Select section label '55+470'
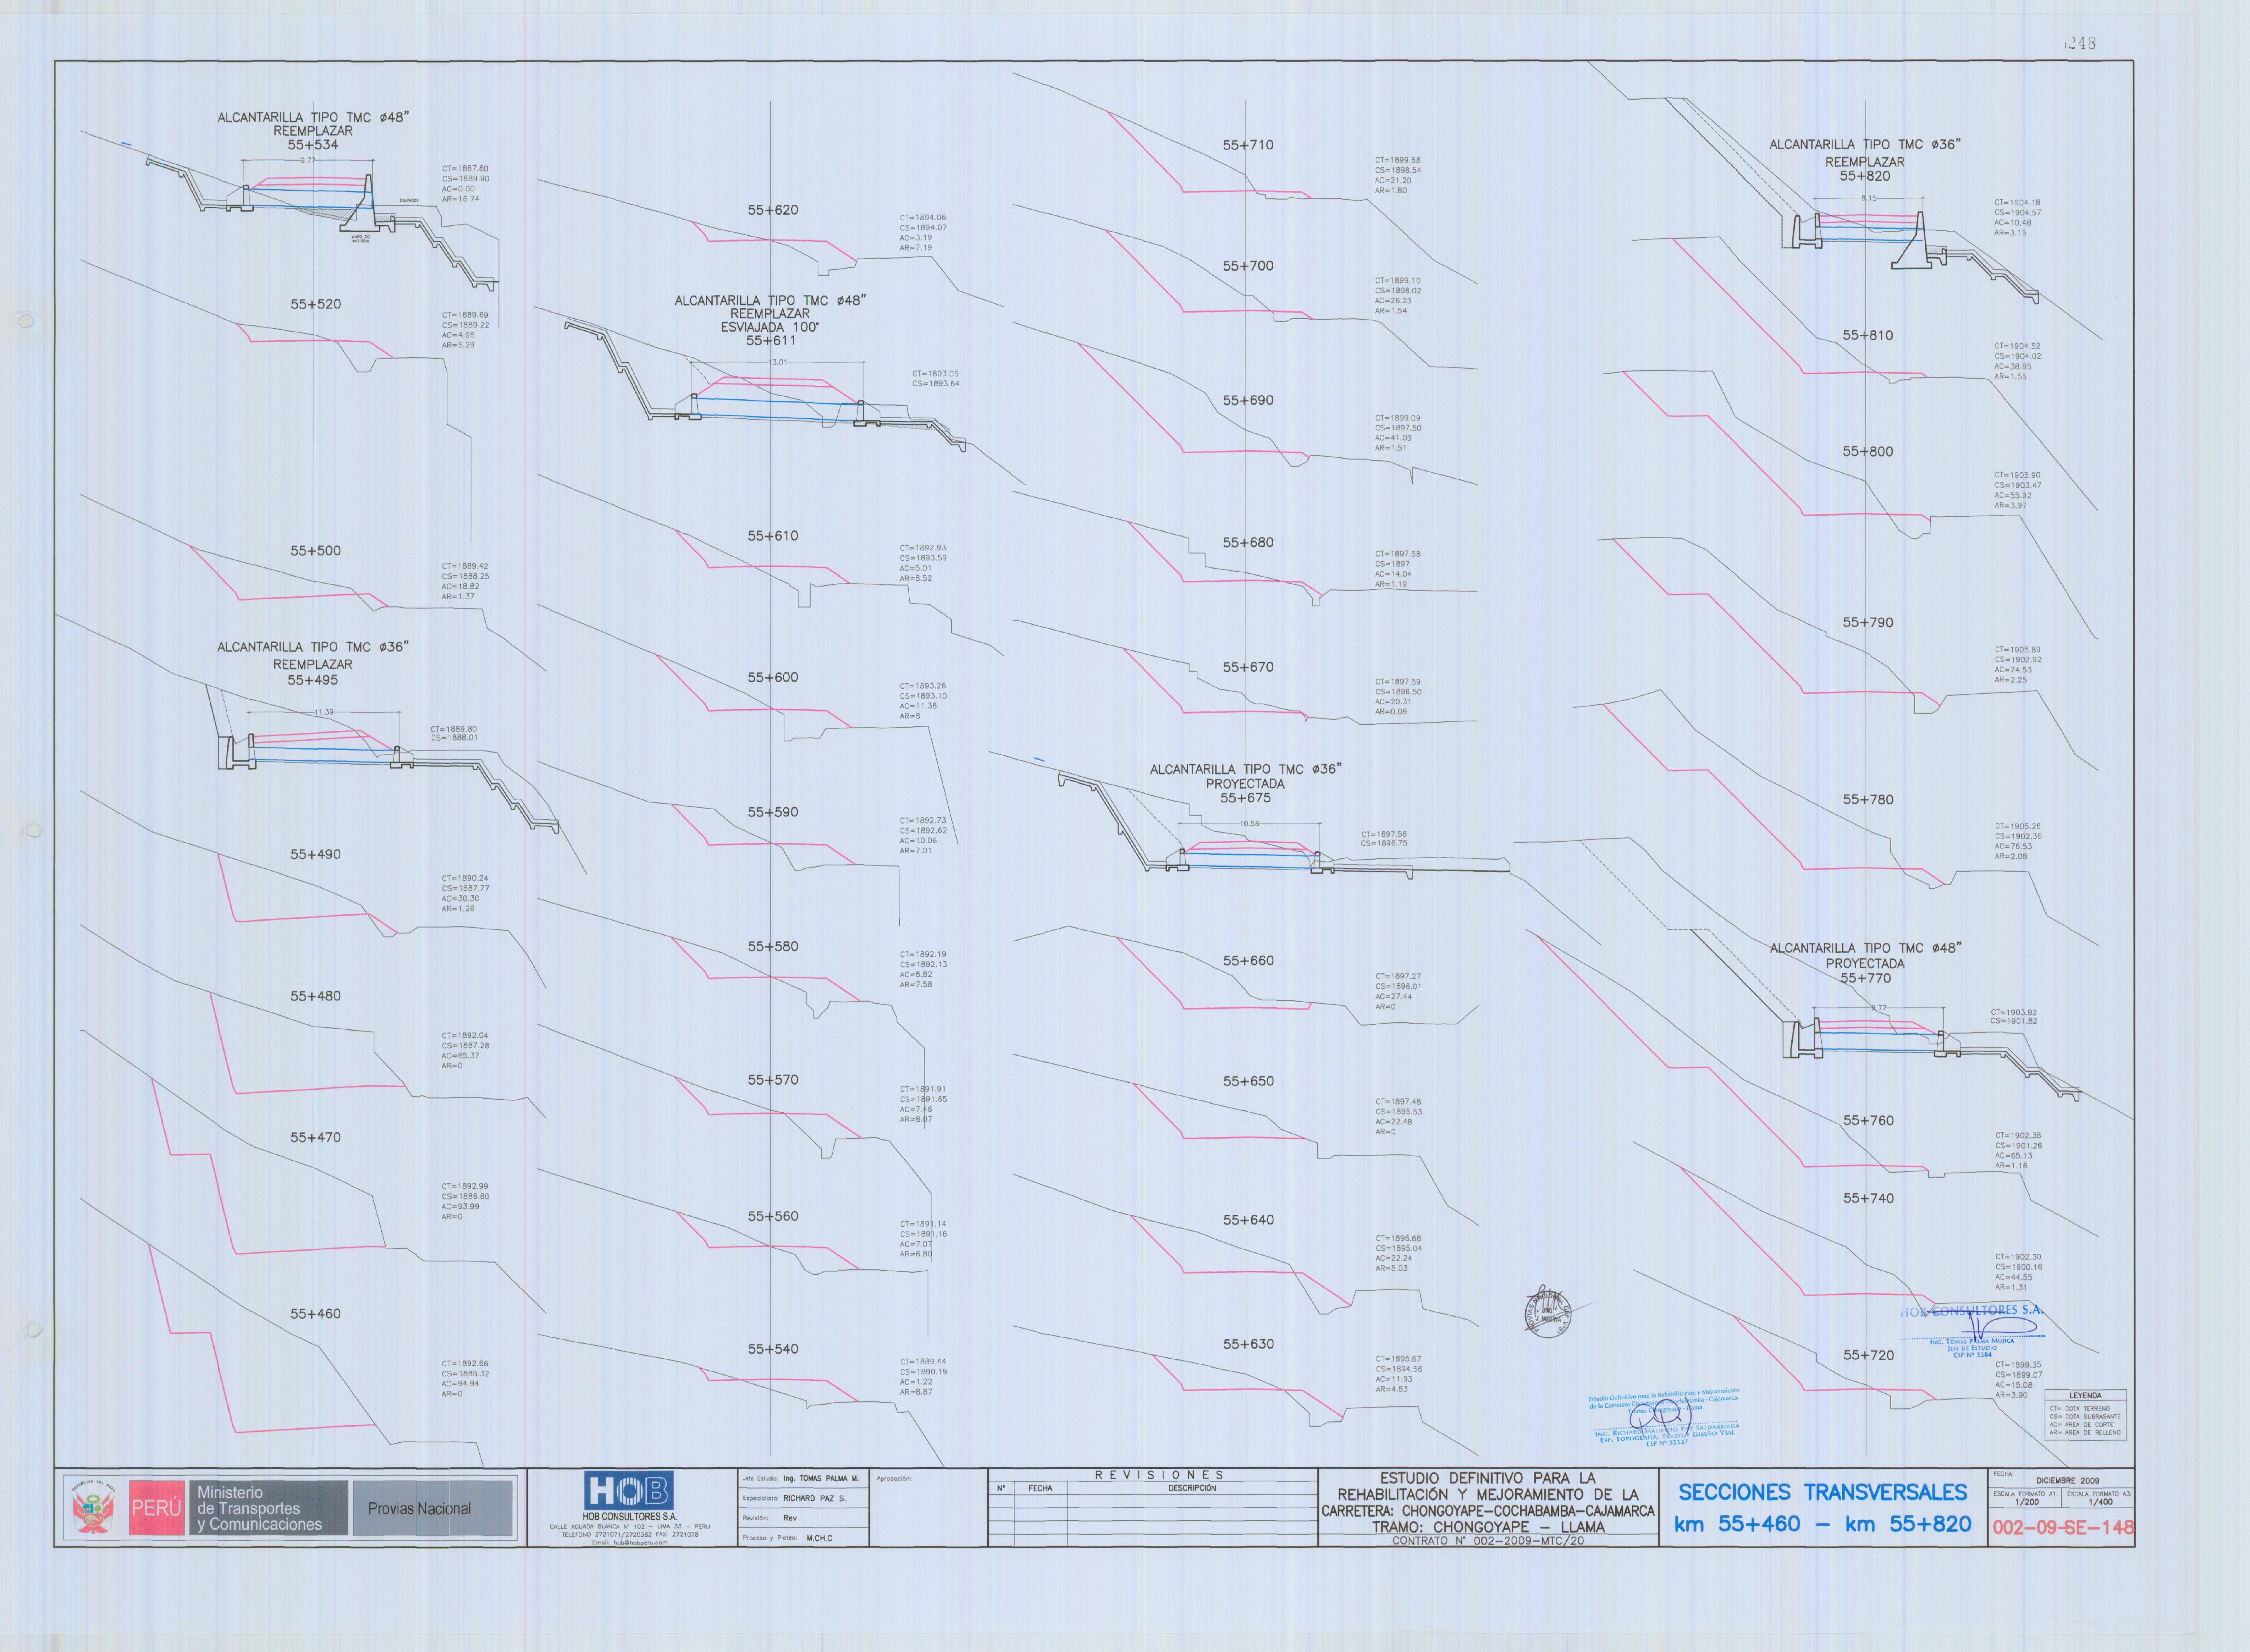Screen dimensions: 2250x1652 [x=316, y=1137]
